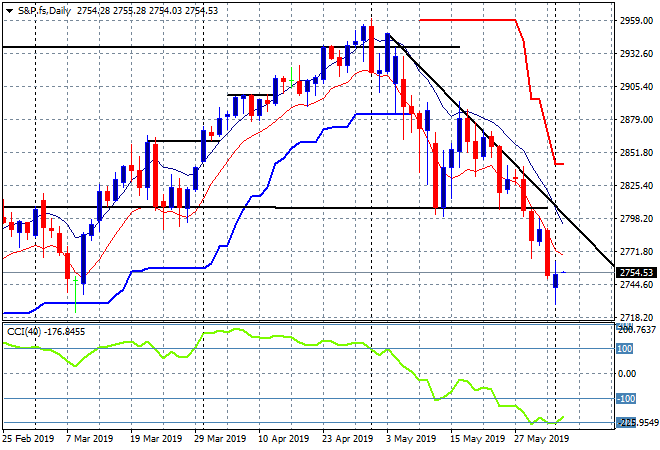Click the 2932.60 price axis label
The width and height of the screenshot is (660, 450).
coord(636,53)
